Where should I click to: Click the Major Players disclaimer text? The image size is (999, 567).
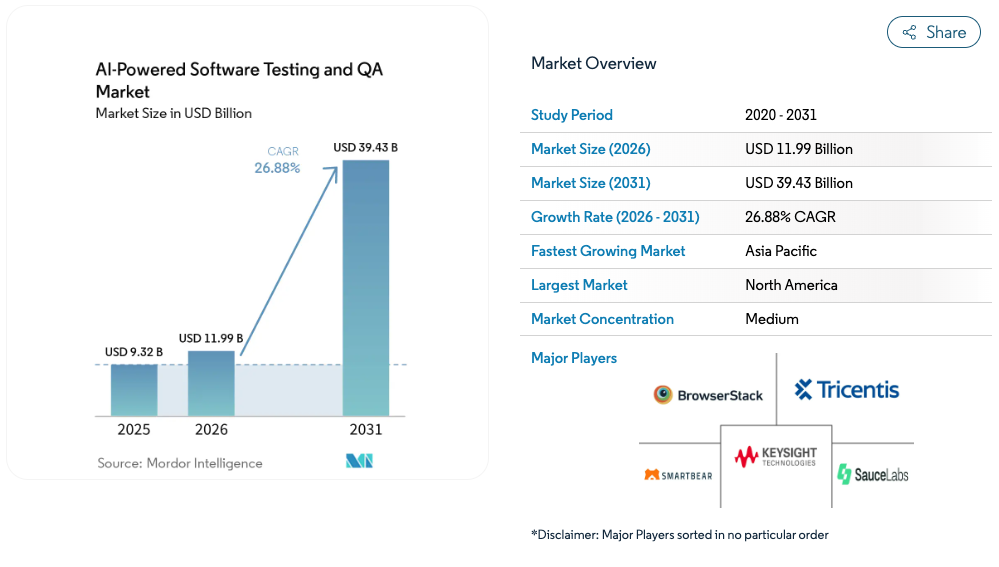(680, 535)
